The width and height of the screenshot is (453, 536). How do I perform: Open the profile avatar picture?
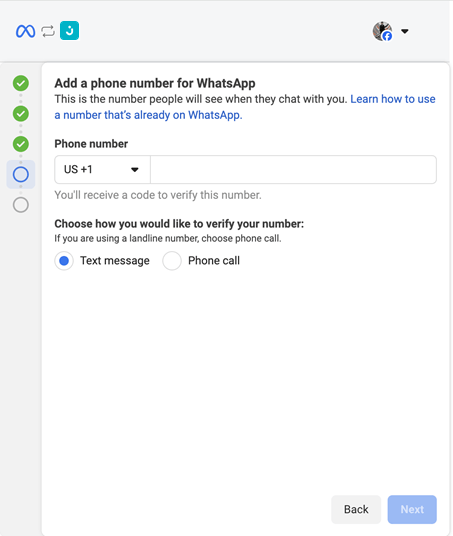click(x=382, y=31)
